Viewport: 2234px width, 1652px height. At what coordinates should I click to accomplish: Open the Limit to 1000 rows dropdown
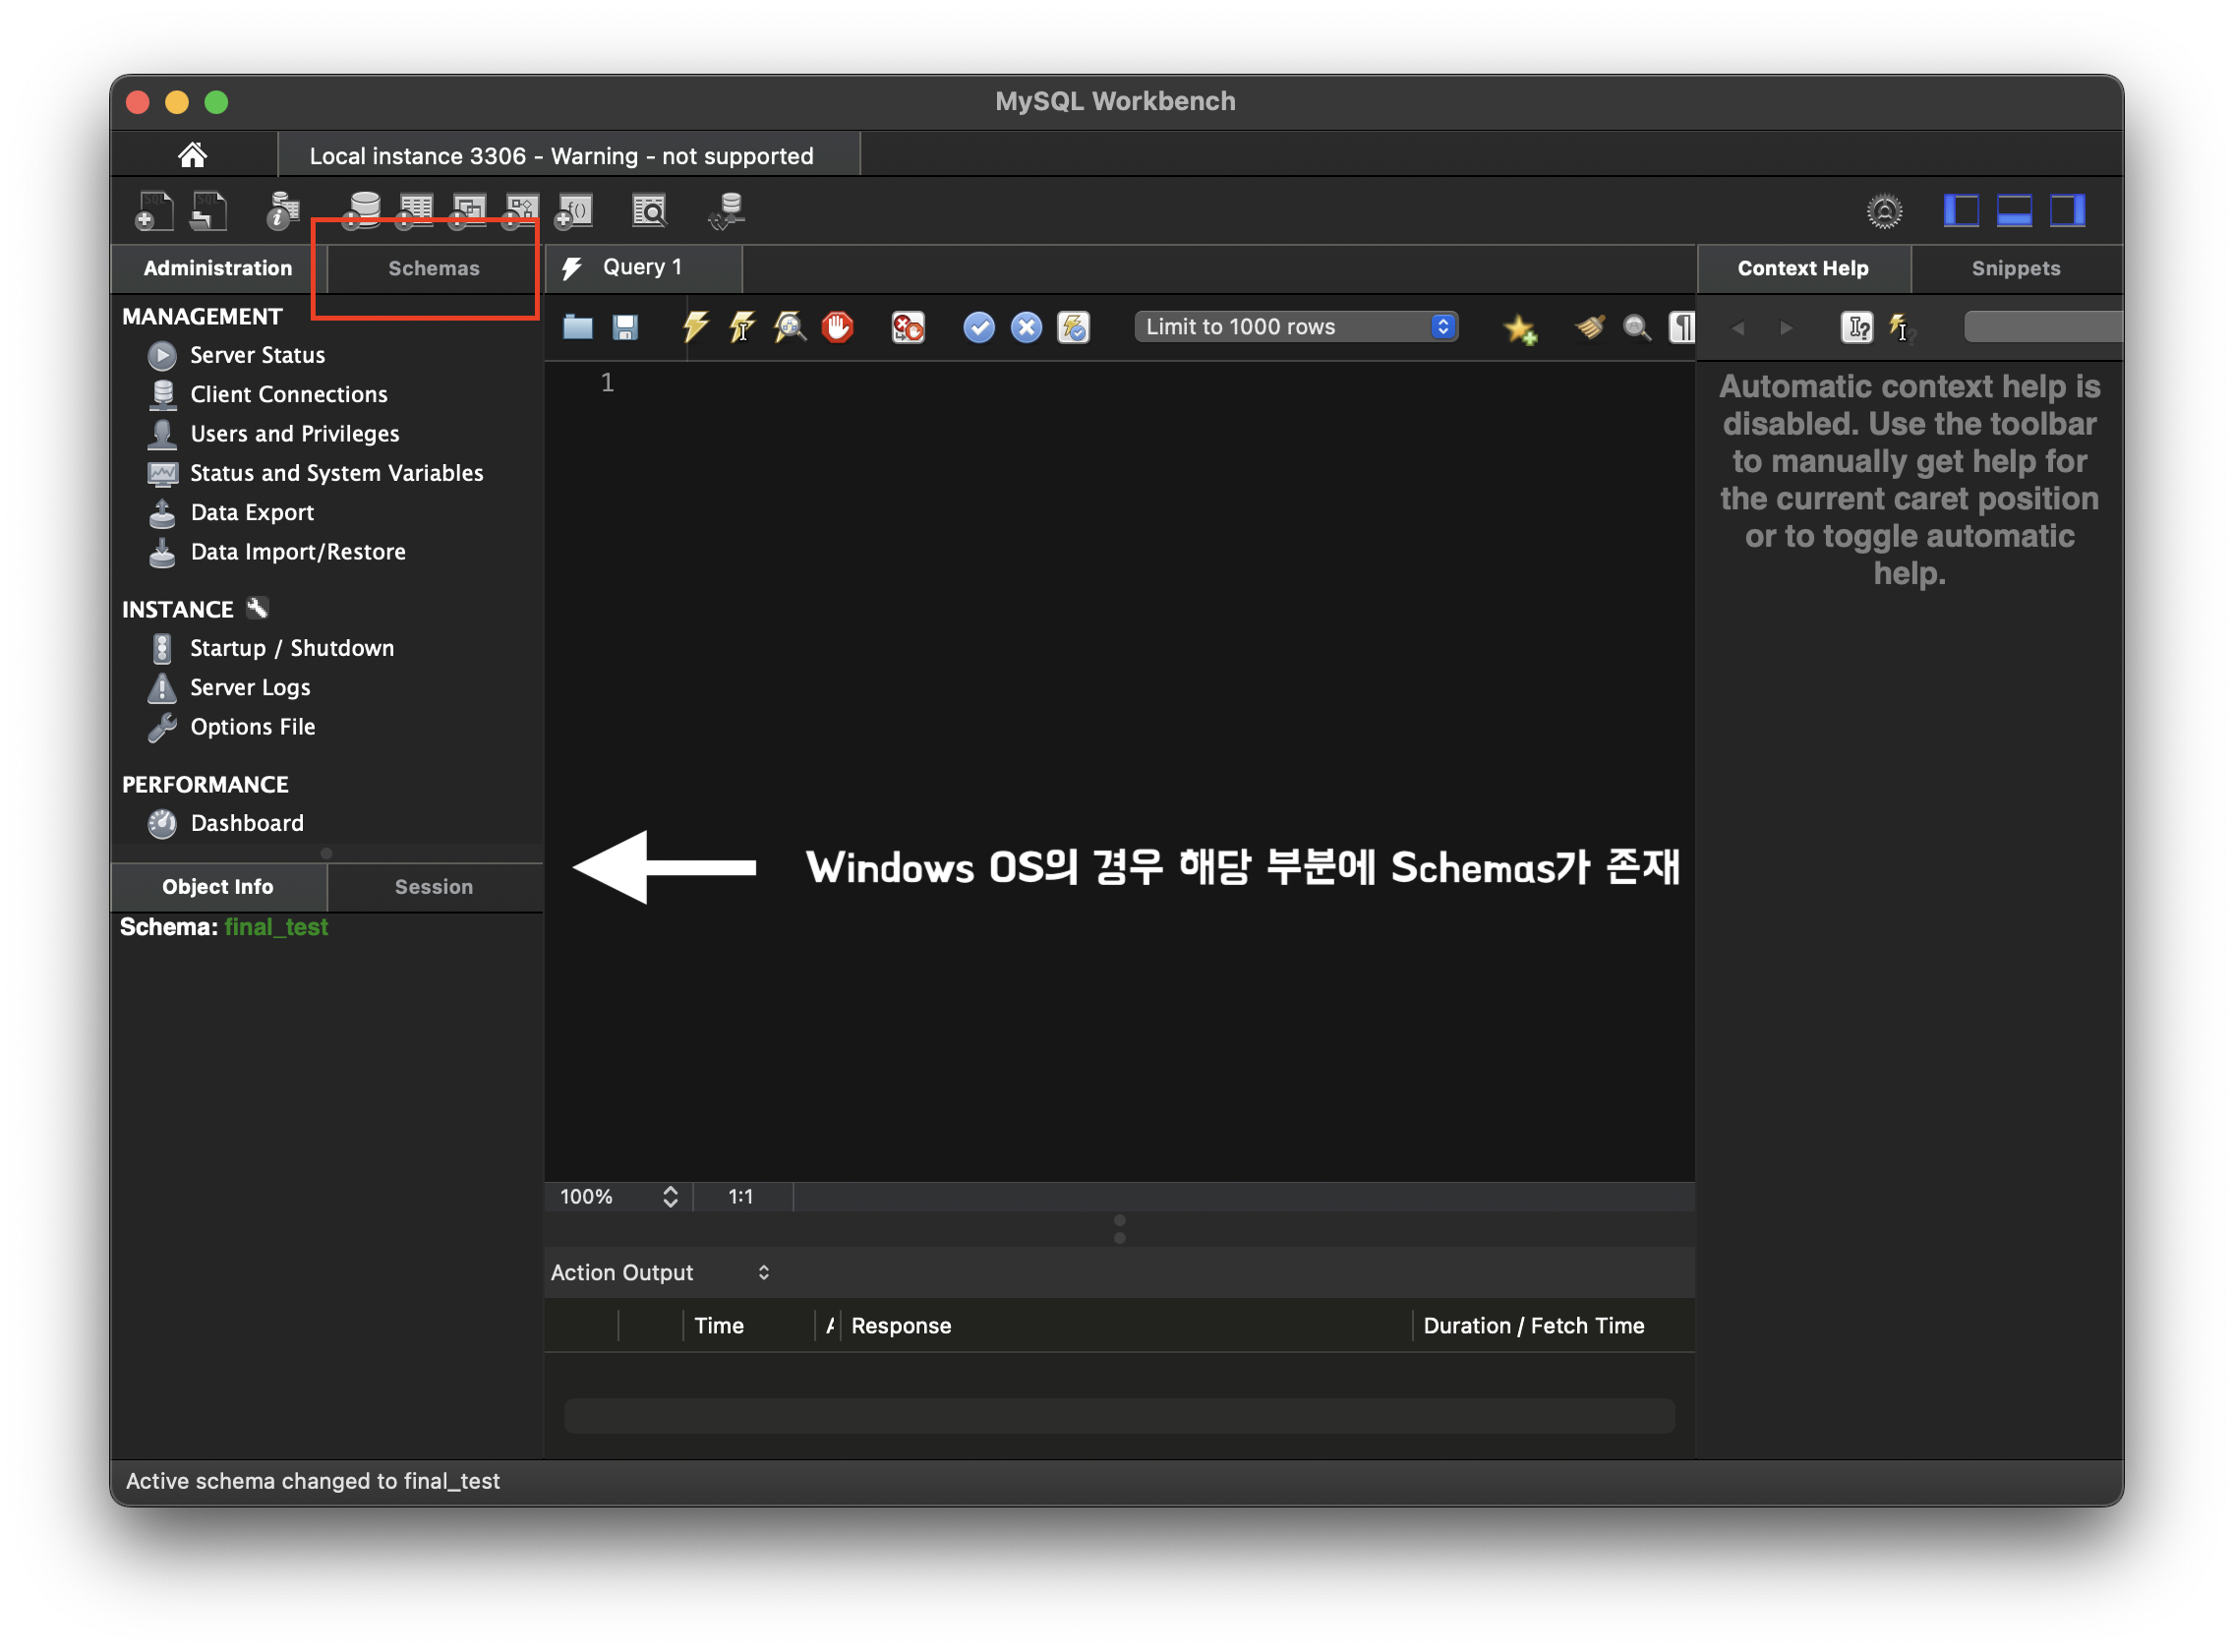(x=1296, y=327)
